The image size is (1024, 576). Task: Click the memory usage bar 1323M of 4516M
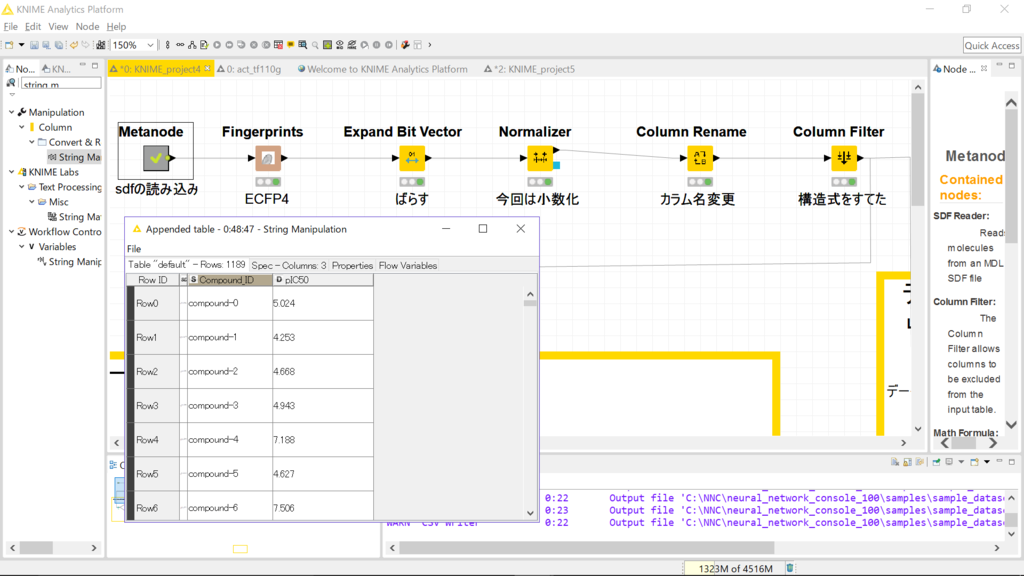735,568
